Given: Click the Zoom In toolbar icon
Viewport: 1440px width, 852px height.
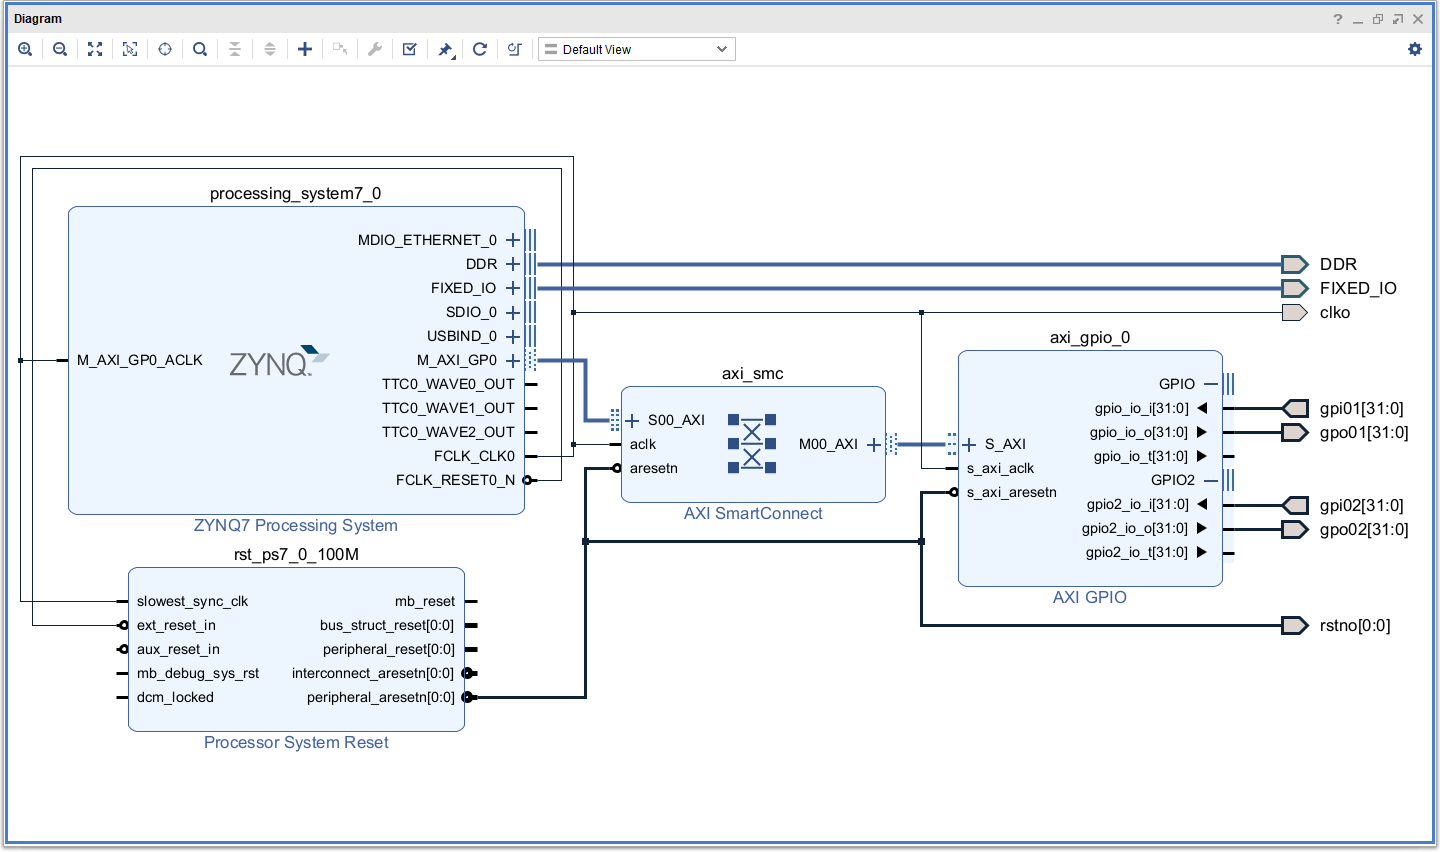Looking at the screenshot, I should coord(25,49).
